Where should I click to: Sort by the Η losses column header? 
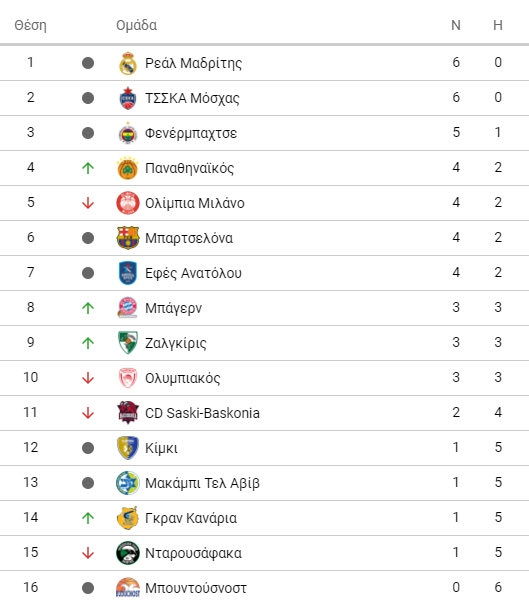click(498, 25)
